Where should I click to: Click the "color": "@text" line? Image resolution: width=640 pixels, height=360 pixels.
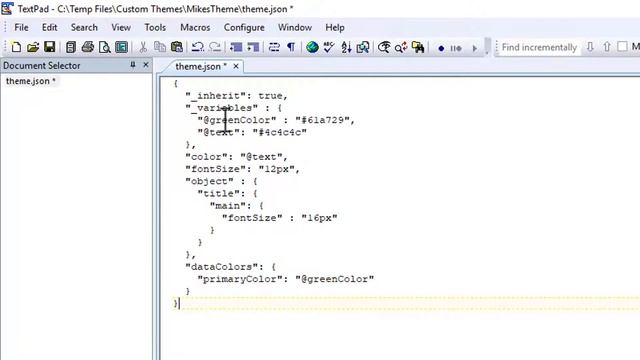tap(236, 157)
